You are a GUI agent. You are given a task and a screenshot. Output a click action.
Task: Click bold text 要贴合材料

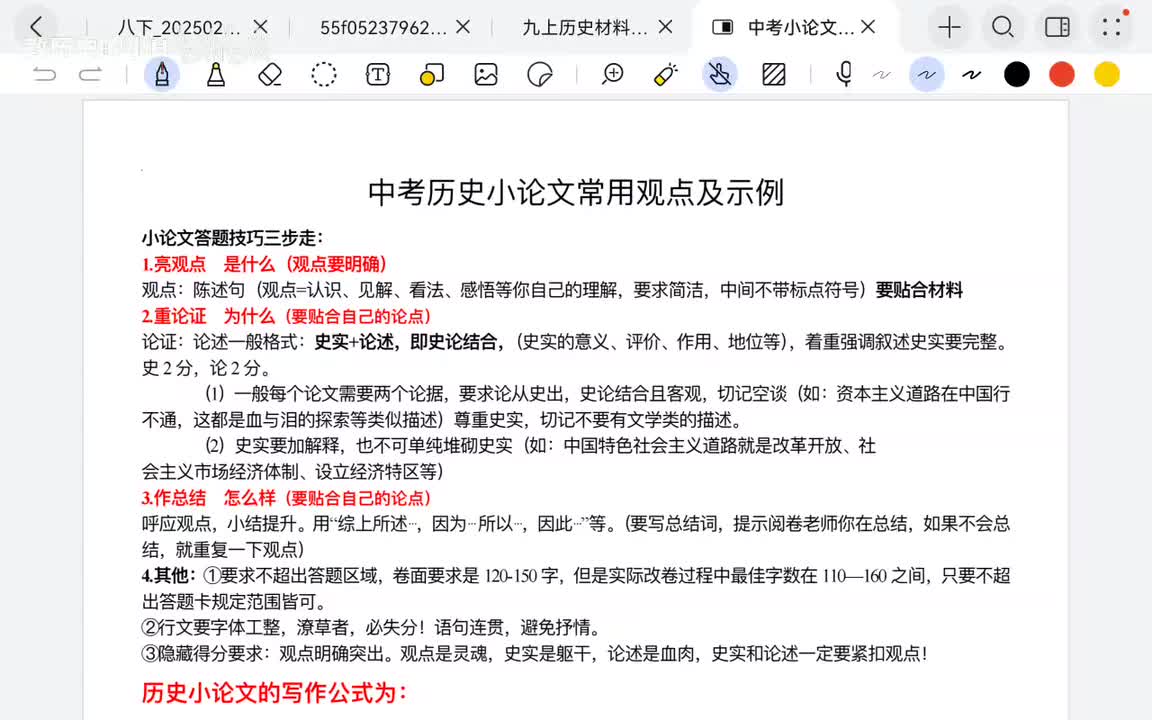pos(919,290)
